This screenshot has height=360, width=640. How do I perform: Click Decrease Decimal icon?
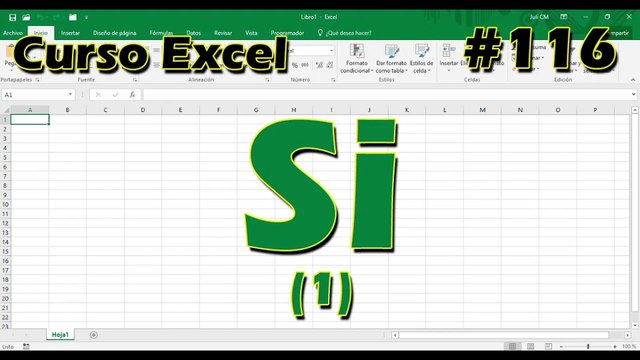pyautogui.click(x=329, y=65)
